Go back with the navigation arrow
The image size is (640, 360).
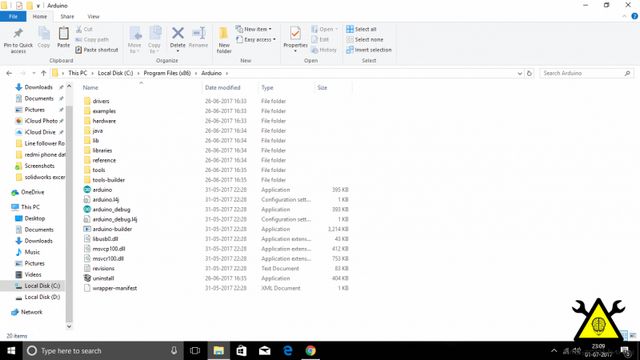[9, 73]
